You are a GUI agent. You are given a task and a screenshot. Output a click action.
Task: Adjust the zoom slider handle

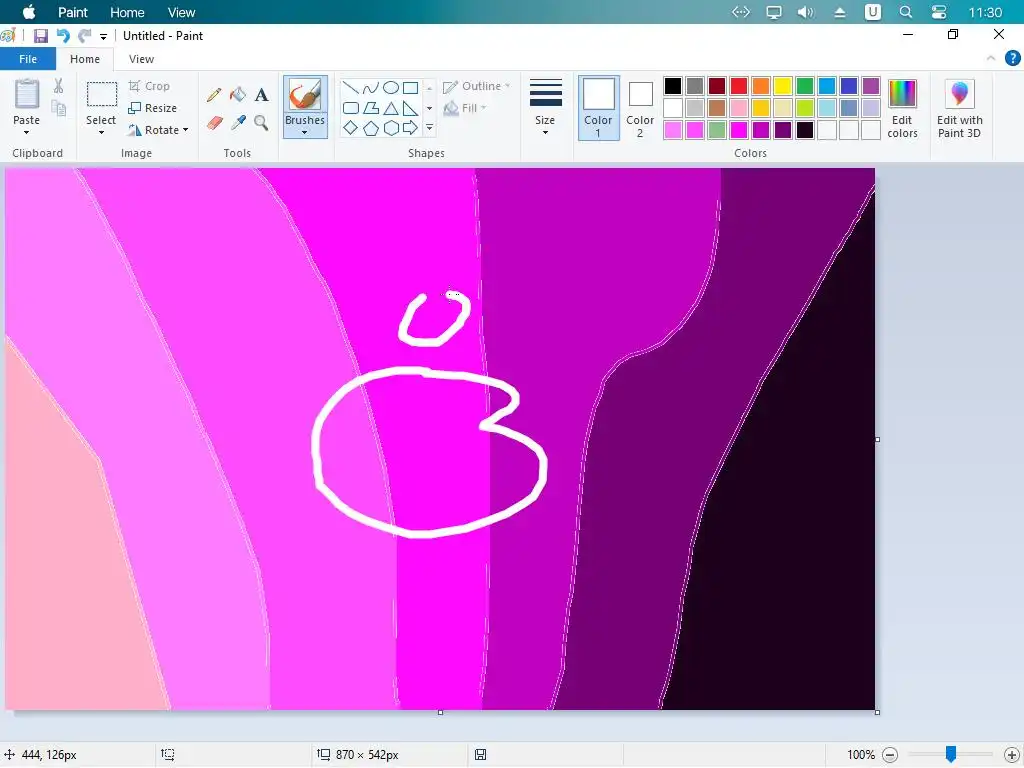click(x=951, y=754)
